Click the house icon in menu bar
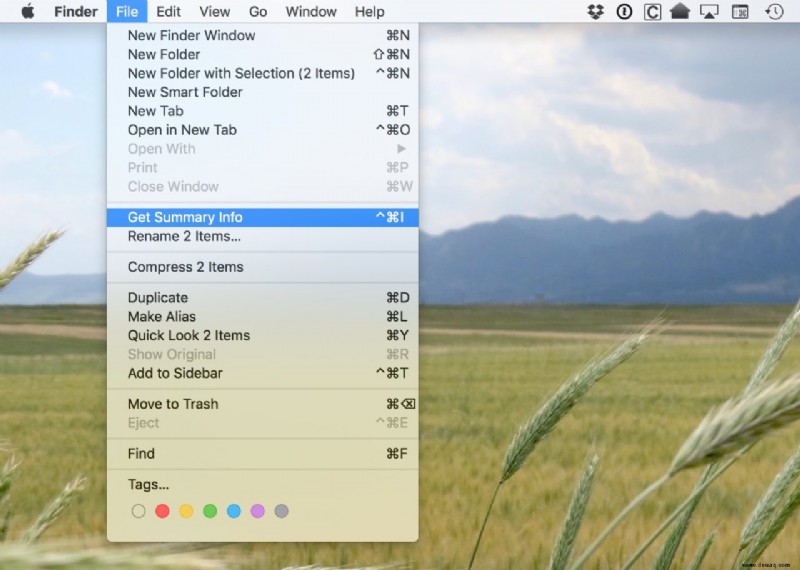The image size is (800, 570). click(680, 11)
